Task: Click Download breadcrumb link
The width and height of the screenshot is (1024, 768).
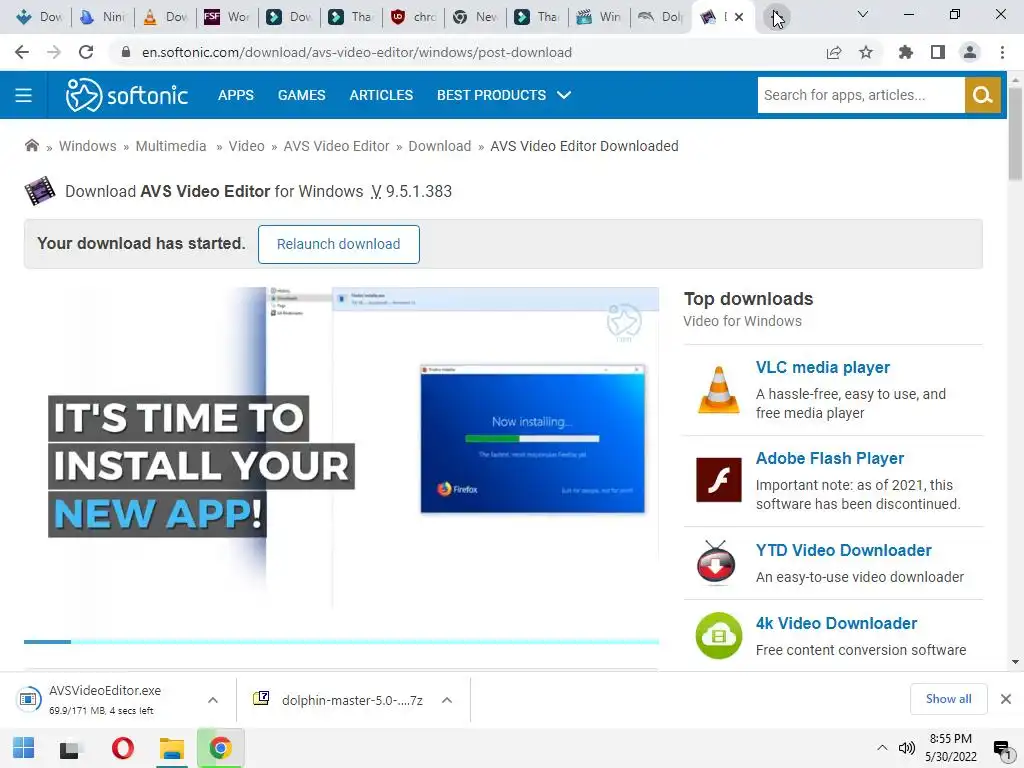Action: pyautogui.click(x=440, y=146)
